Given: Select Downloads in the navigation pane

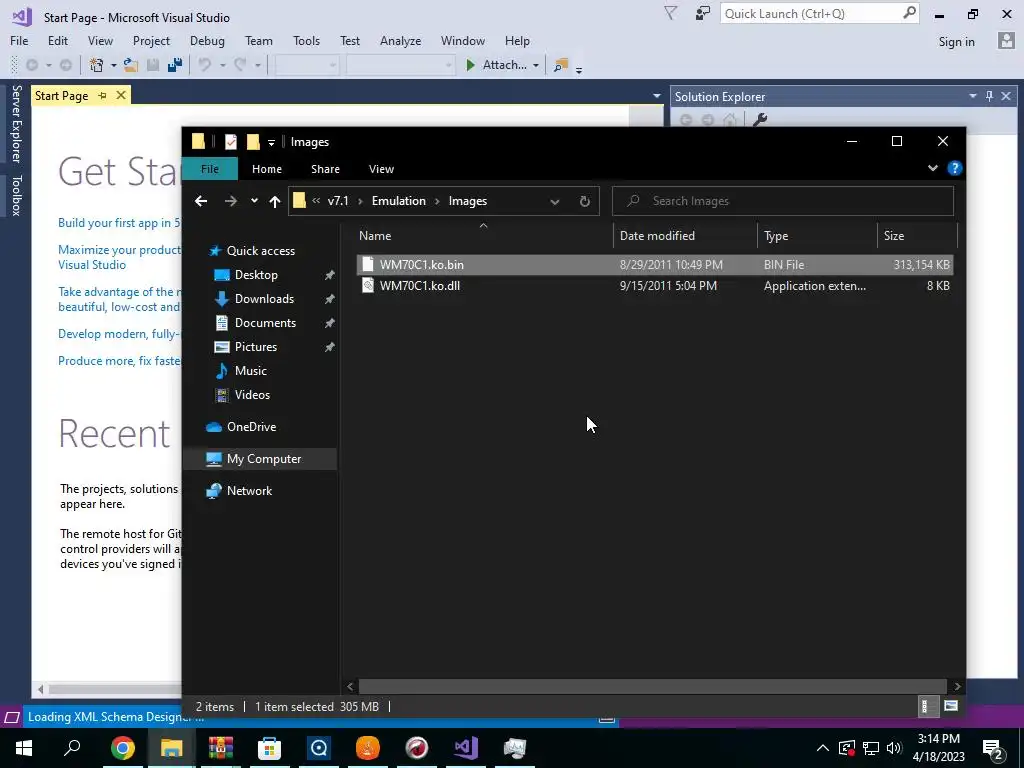Looking at the screenshot, I should [x=264, y=298].
